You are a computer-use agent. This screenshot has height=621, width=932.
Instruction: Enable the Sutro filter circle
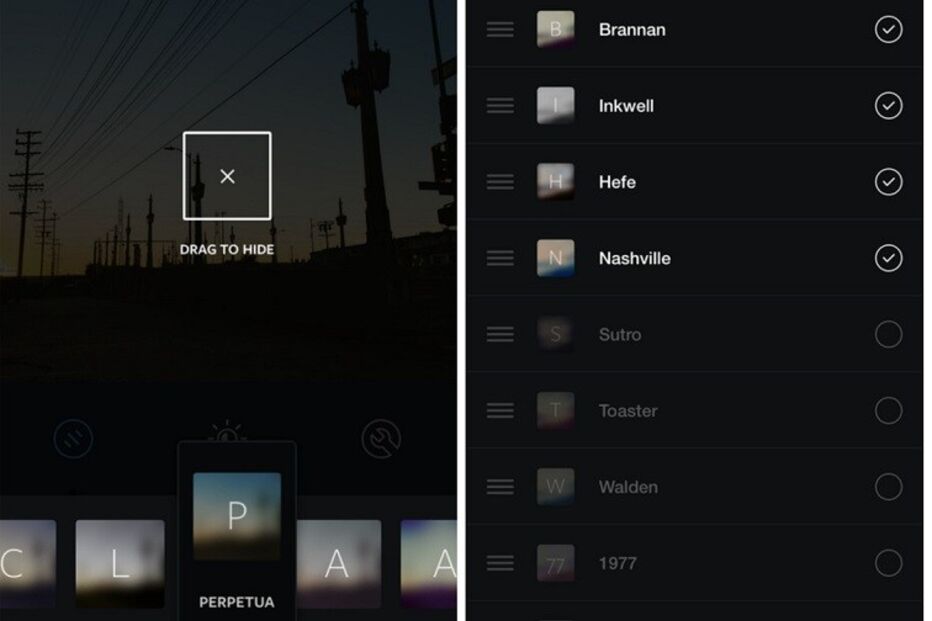(889, 334)
